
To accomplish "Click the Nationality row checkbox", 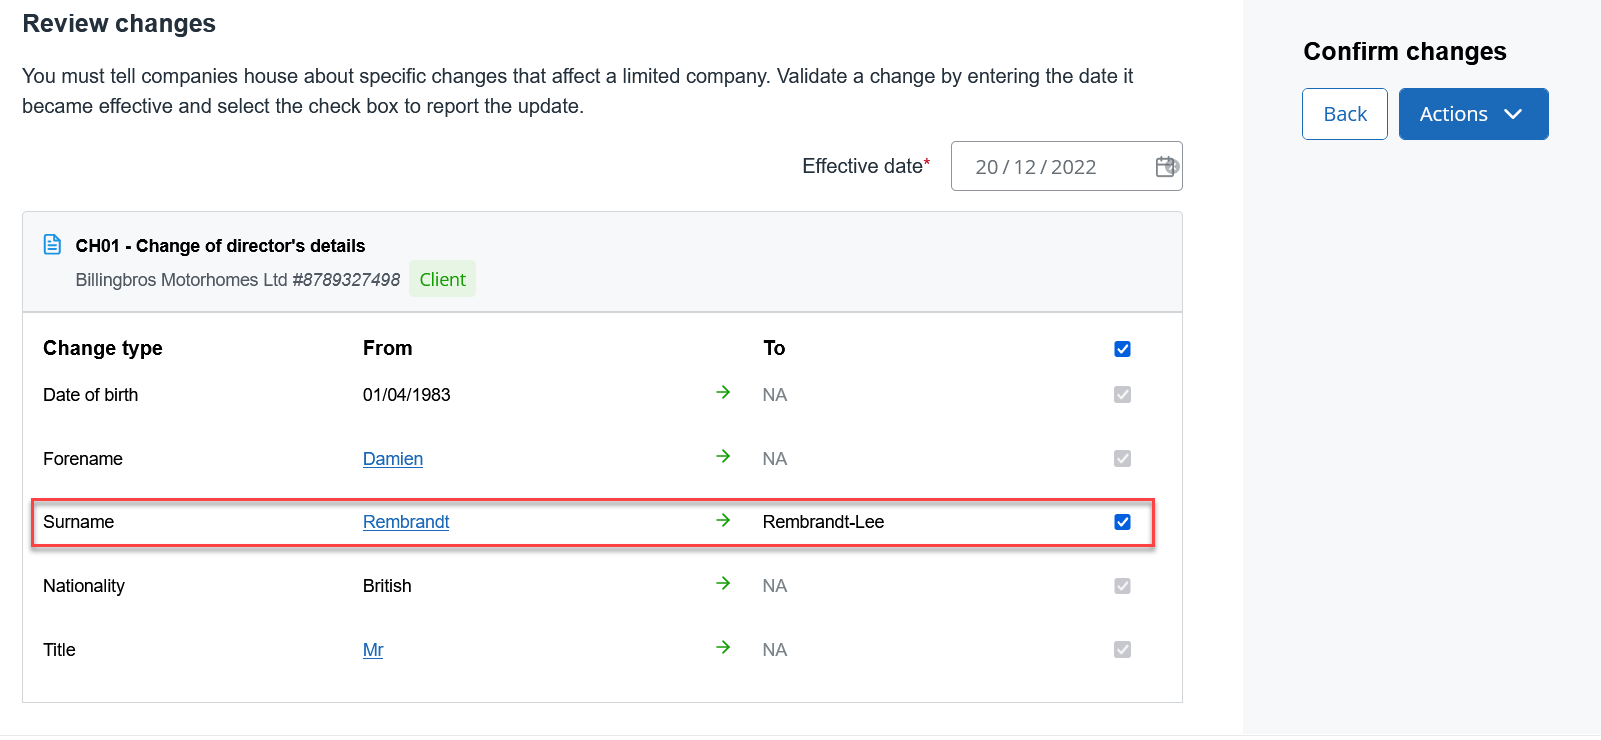I will coord(1122,586).
